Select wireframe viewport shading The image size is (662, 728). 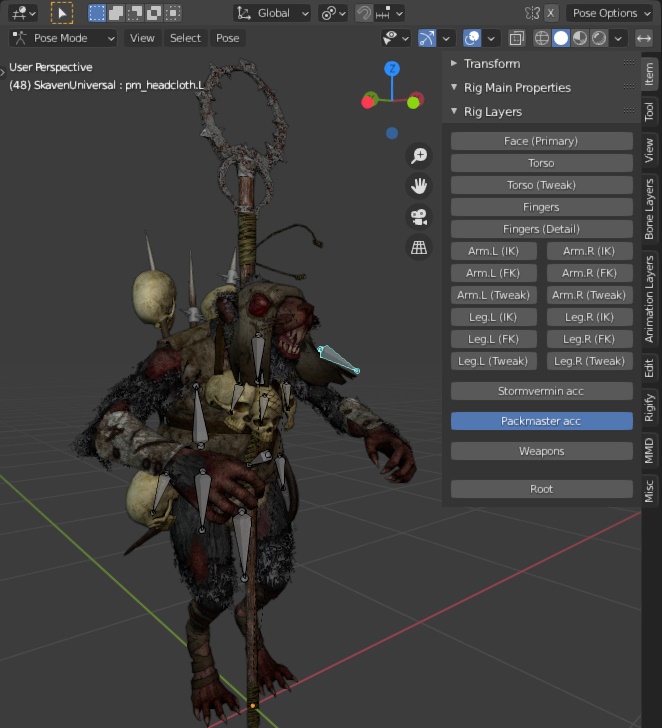(542, 38)
